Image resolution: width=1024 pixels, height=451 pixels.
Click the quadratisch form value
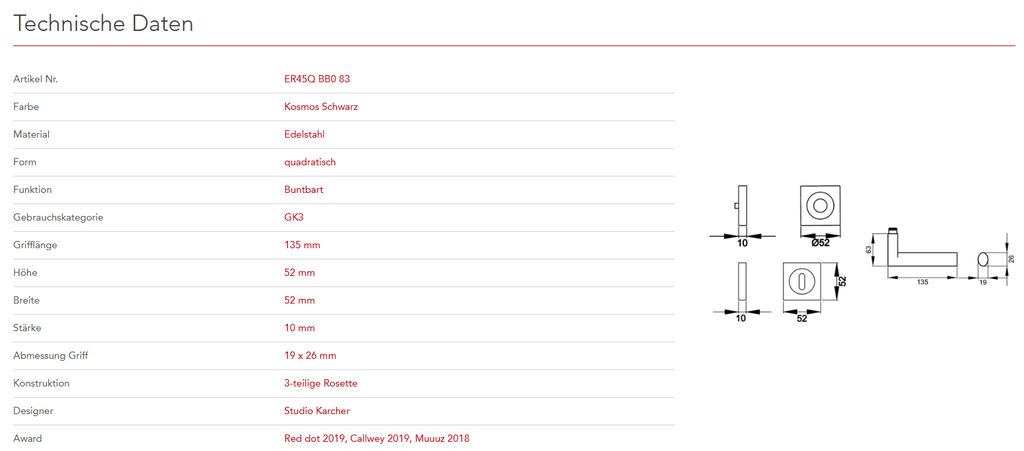(x=310, y=162)
